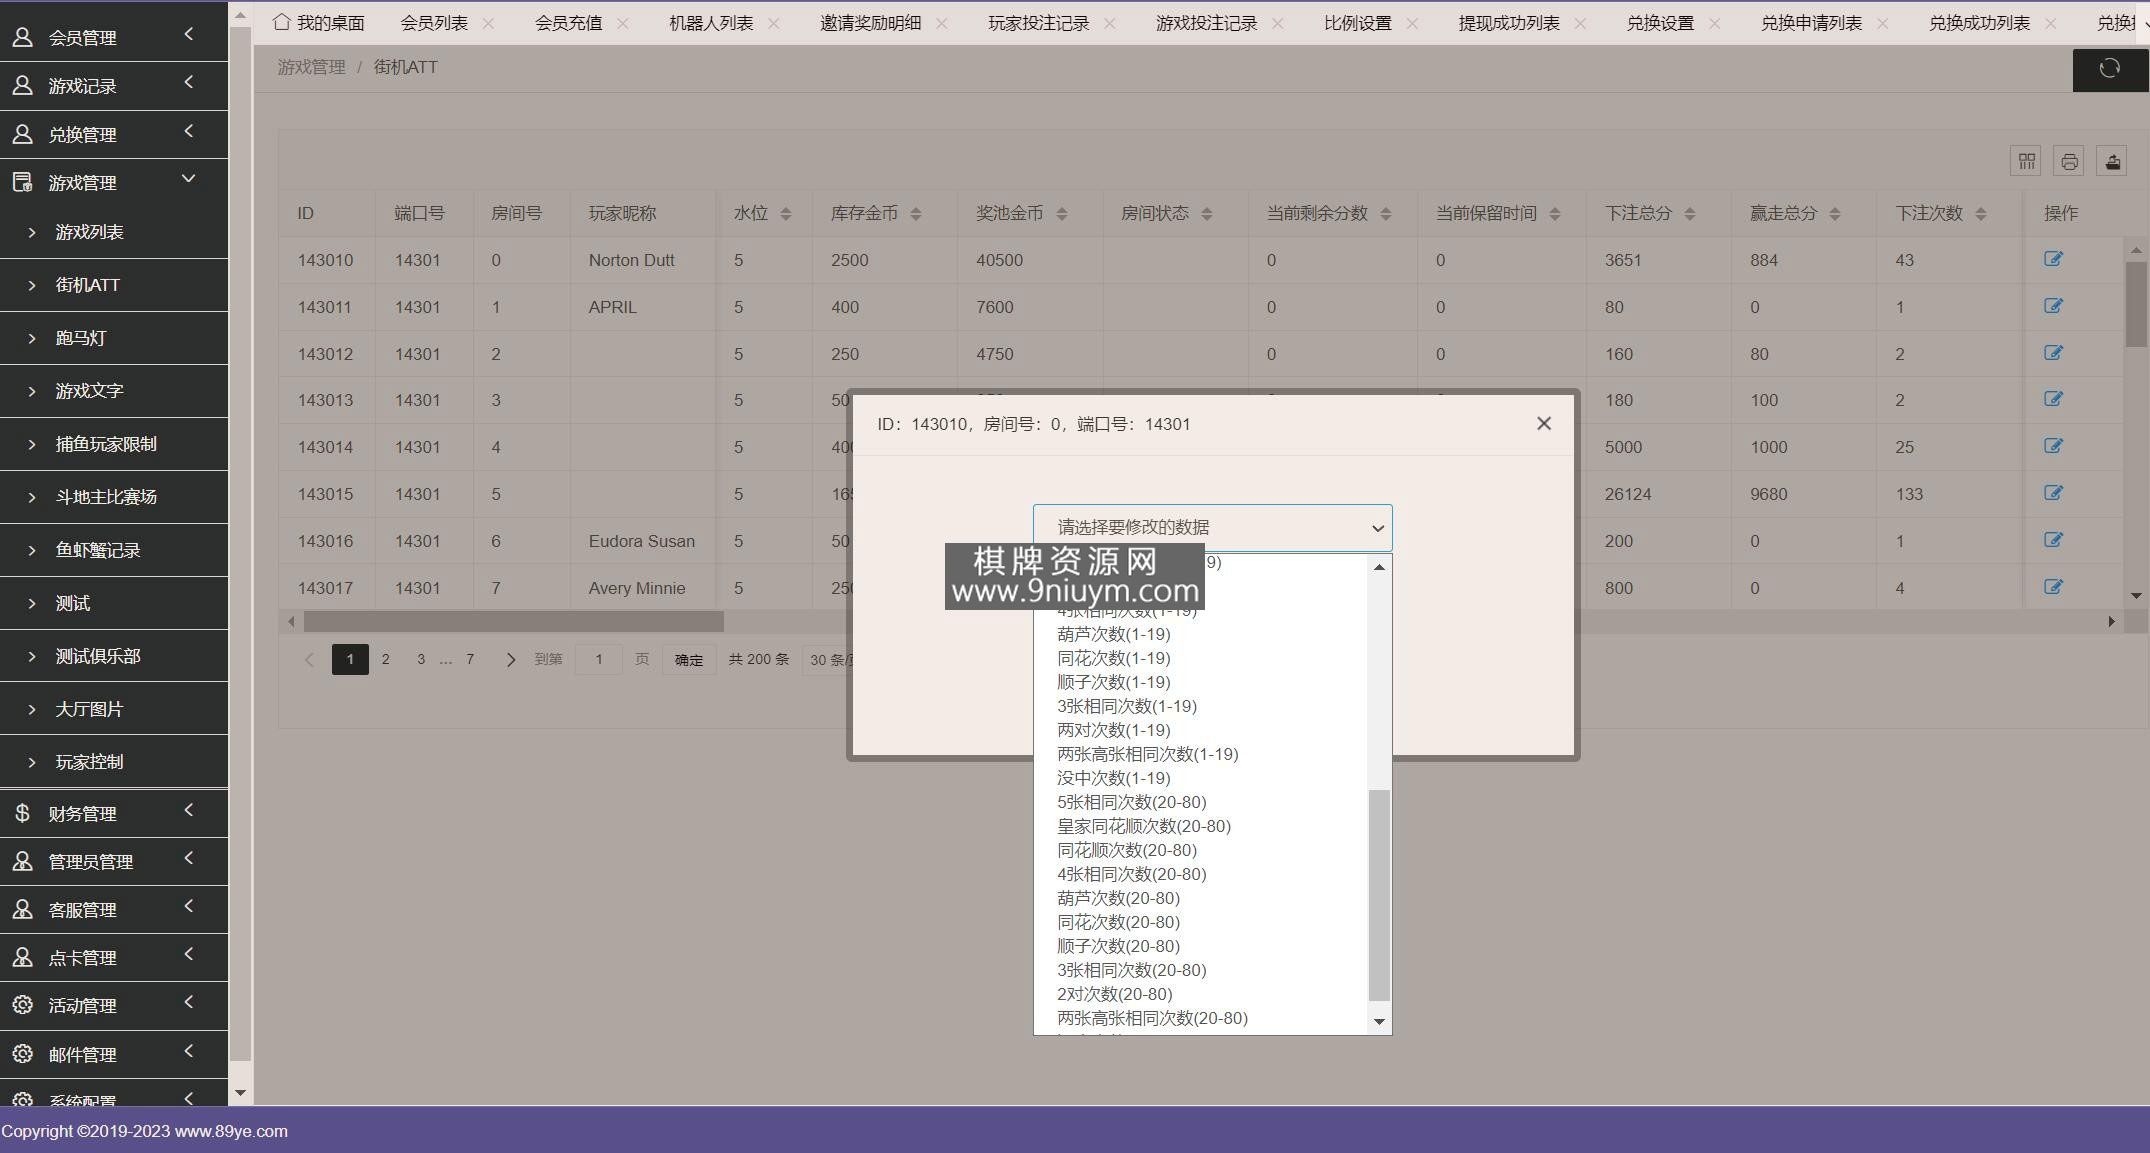Switch to 兑换申请列表 tab
The width and height of the screenshot is (2150, 1153).
(1811, 23)
